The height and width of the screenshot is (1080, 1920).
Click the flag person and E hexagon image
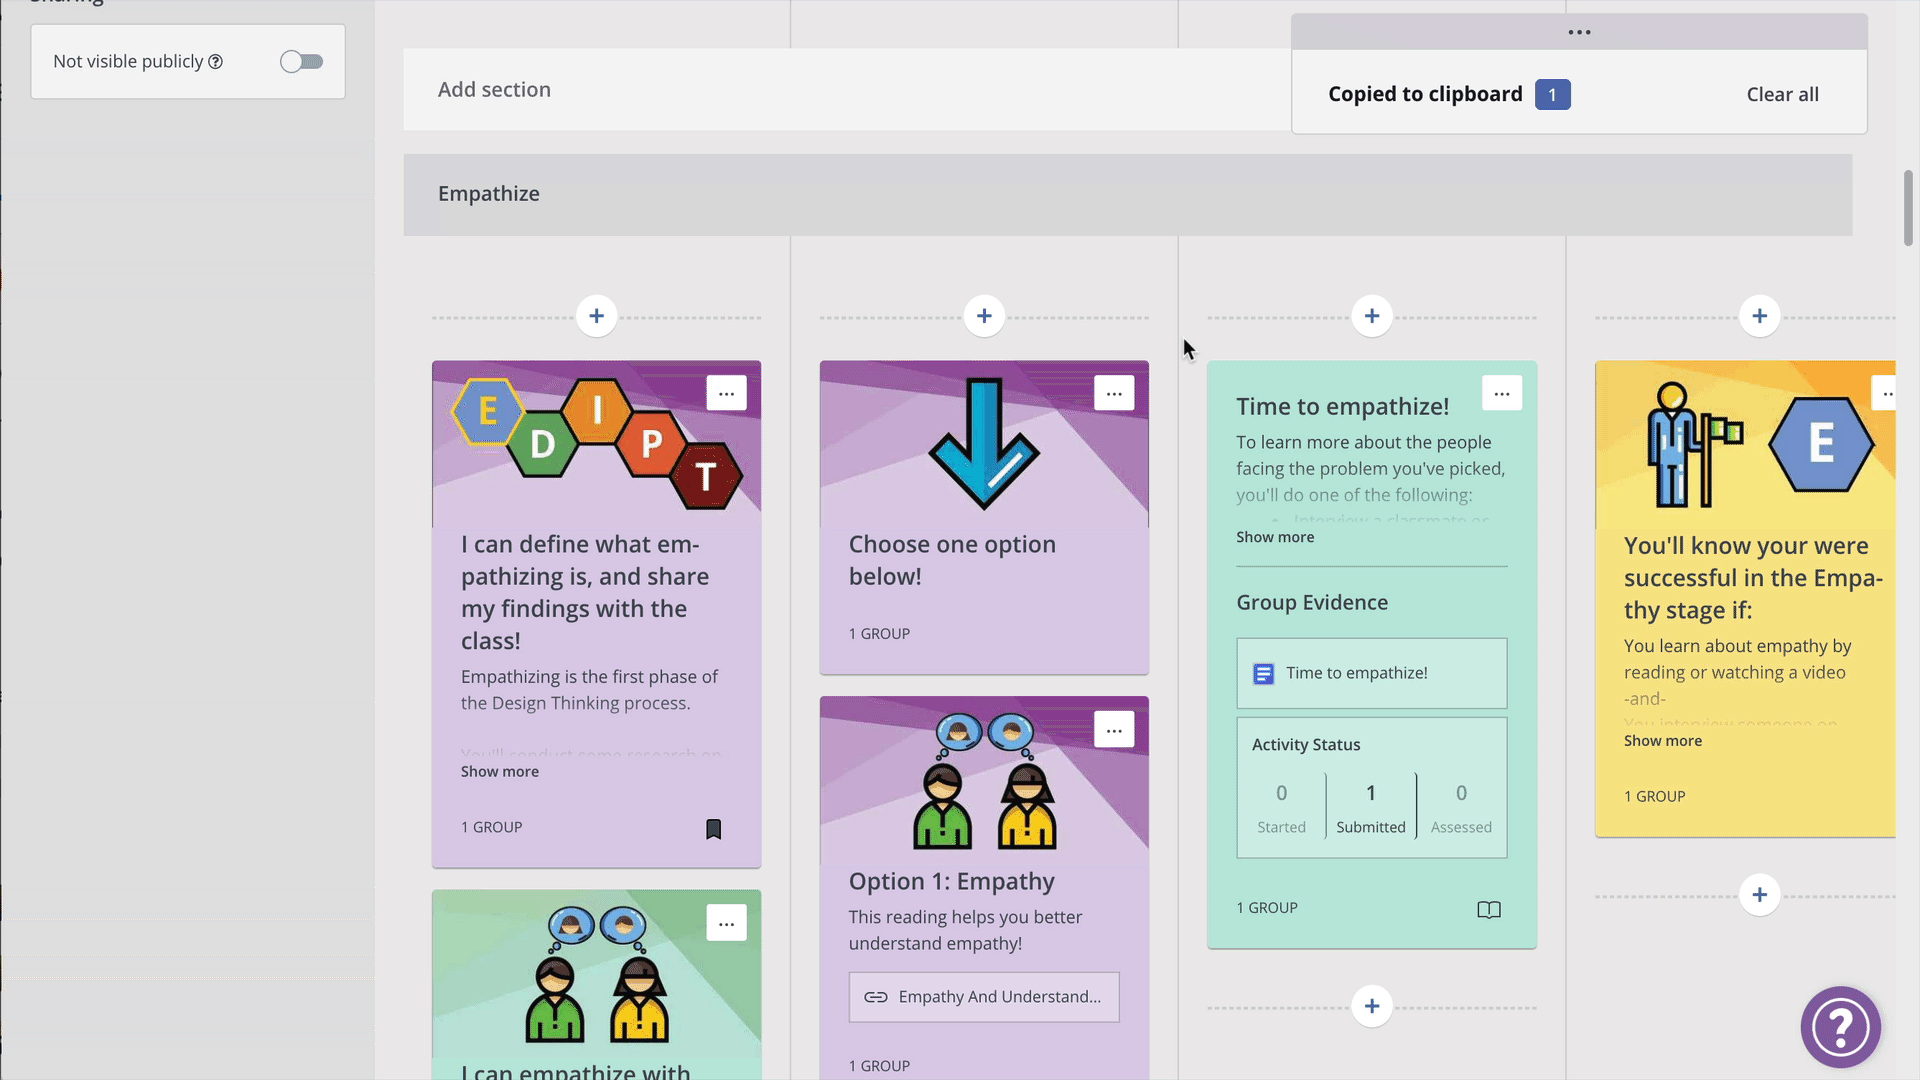[1746, 444]
